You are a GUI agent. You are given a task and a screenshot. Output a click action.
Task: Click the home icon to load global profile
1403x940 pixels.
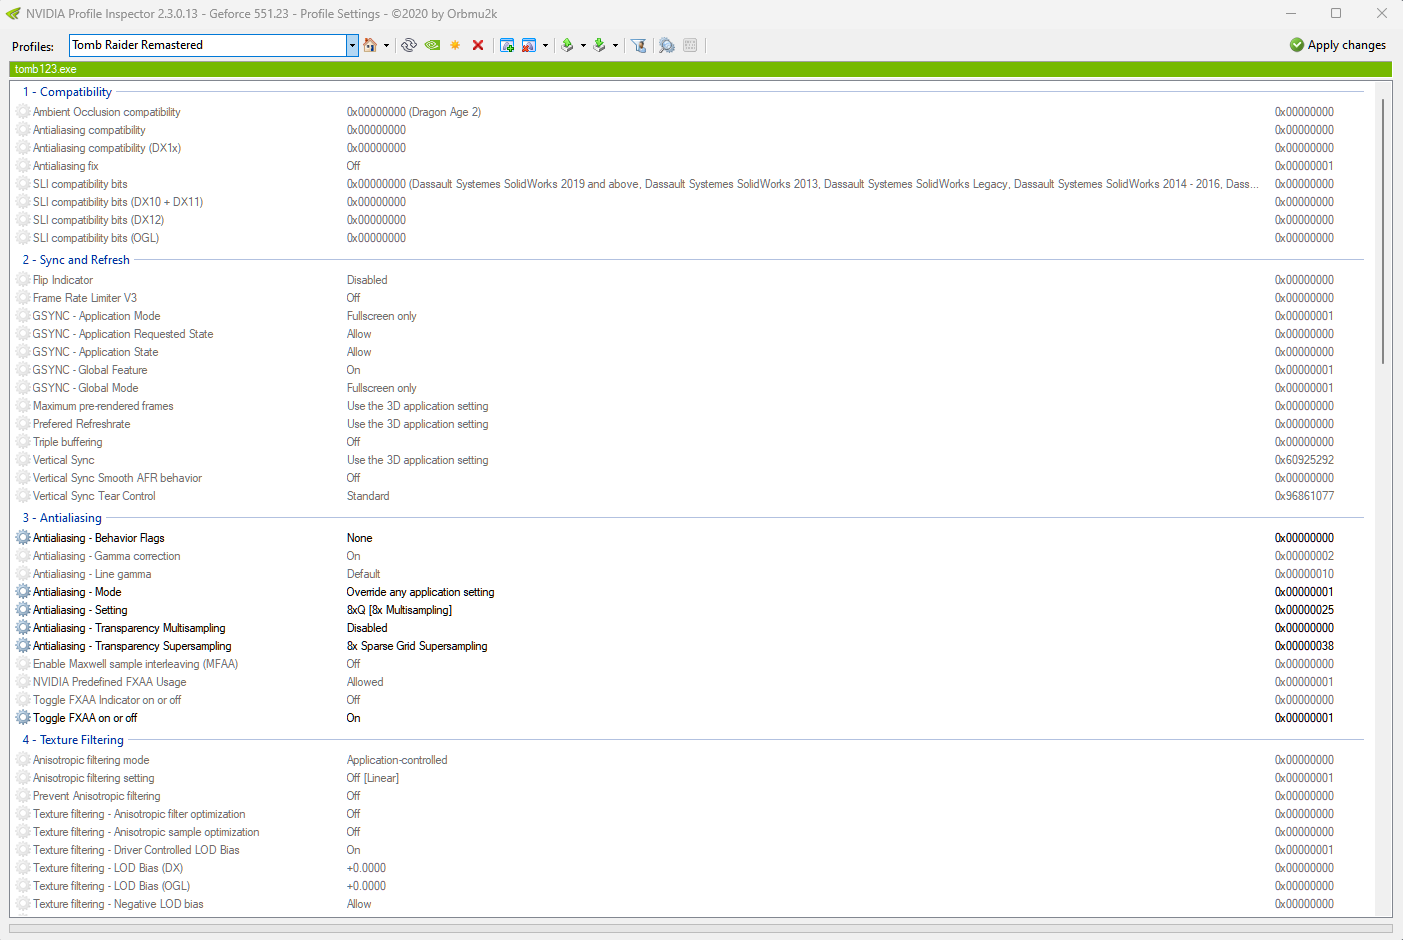pos(370,45)
